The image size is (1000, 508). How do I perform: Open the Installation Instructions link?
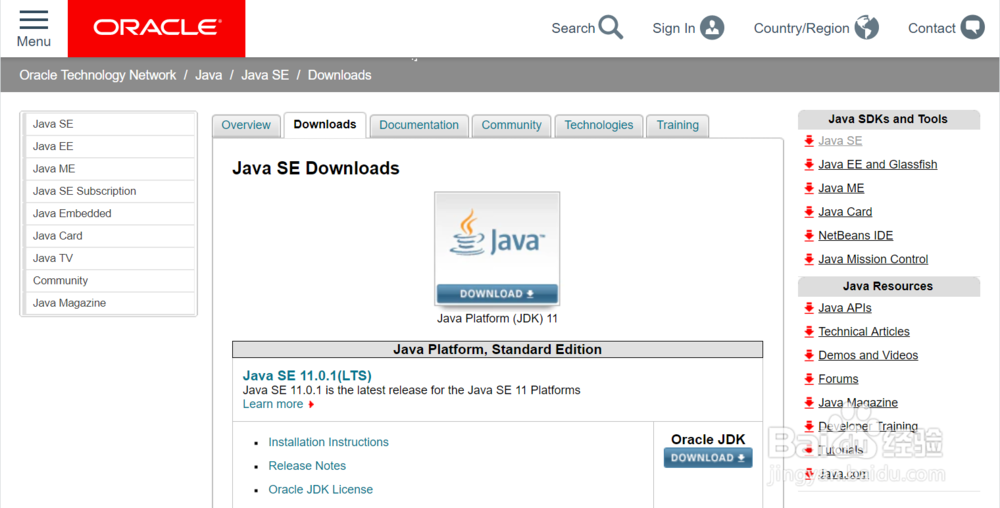(328, 442)
